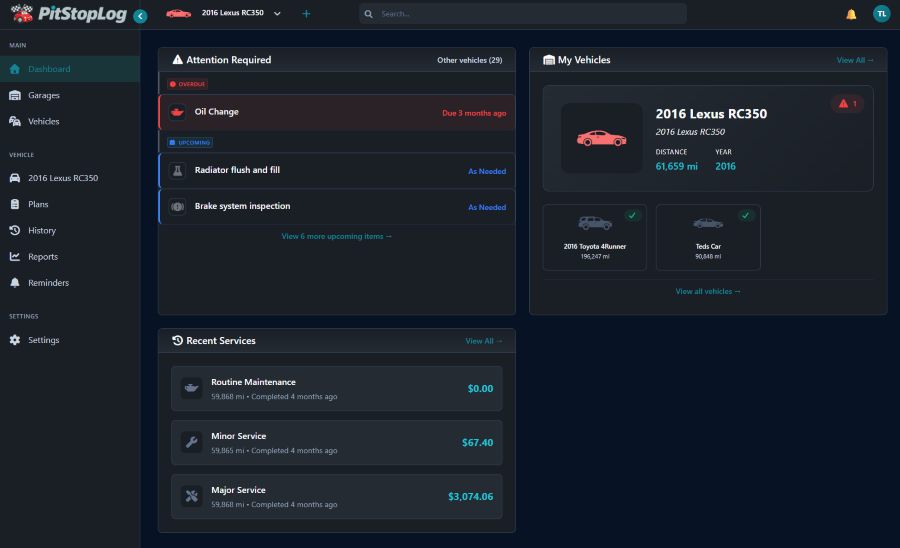Open the 2016 Toyota 4Runner card
The height and width of the screenshot is (548, 900).
(x=595, y=238)
